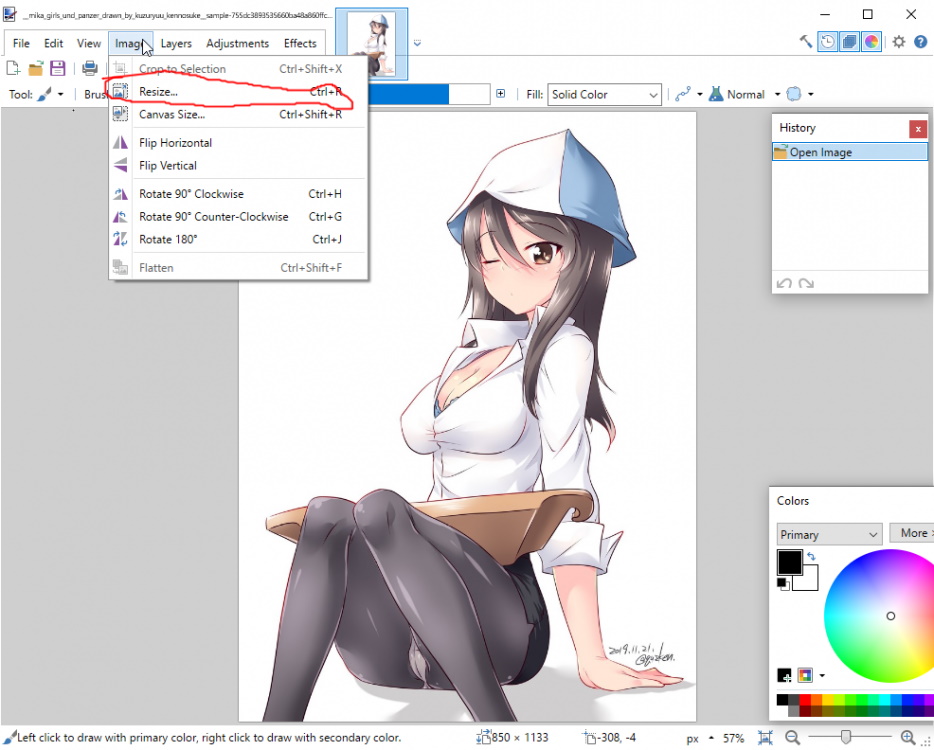
Task: Open the Adjustments menu
Action: (x=237, y=43)
